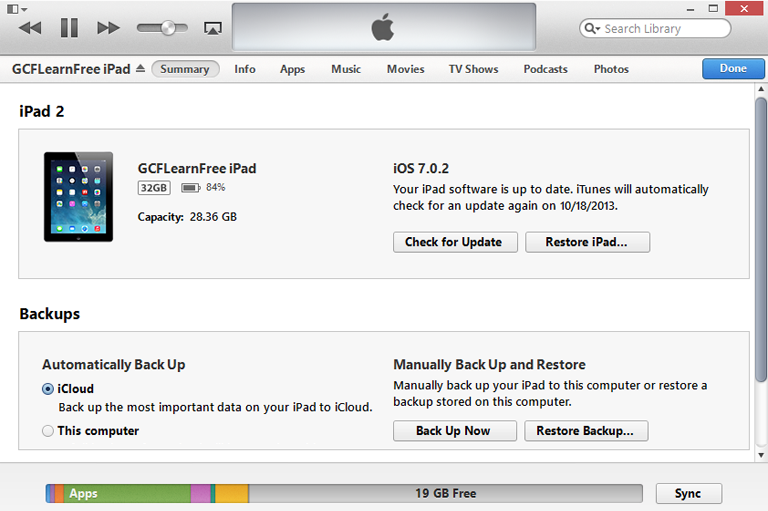Open the AirPlay output icon
This screenshot has width=768, height=511.
[x=213, y=28]
